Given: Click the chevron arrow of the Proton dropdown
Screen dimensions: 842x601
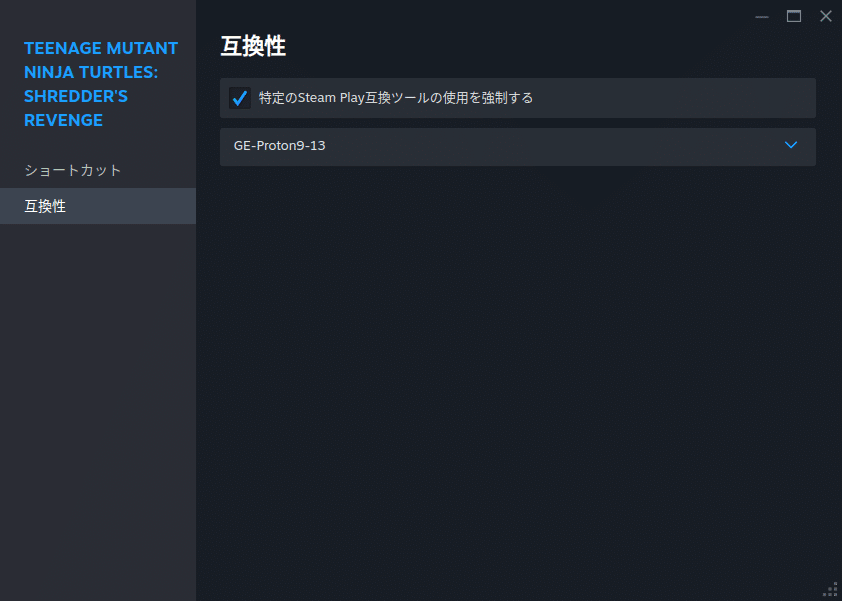Looking at the screenshot, I should [790, 145].
